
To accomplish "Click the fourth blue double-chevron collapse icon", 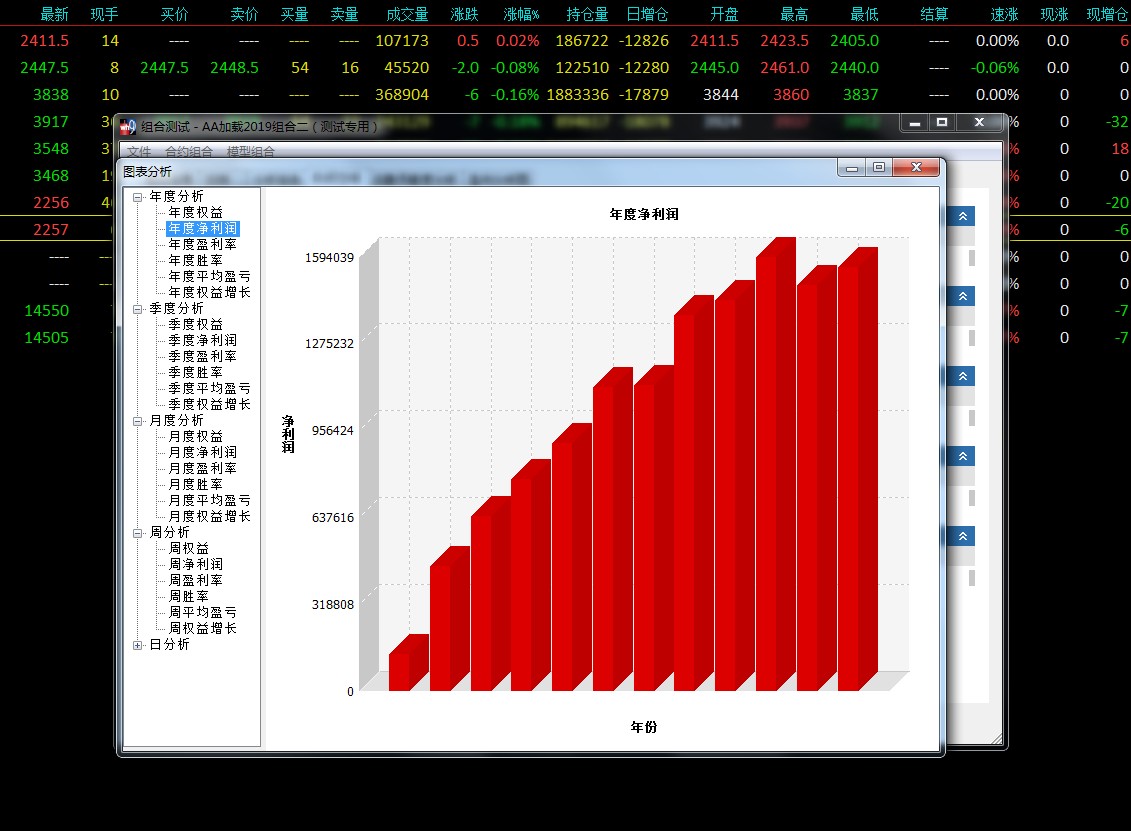I will (962, 457).
